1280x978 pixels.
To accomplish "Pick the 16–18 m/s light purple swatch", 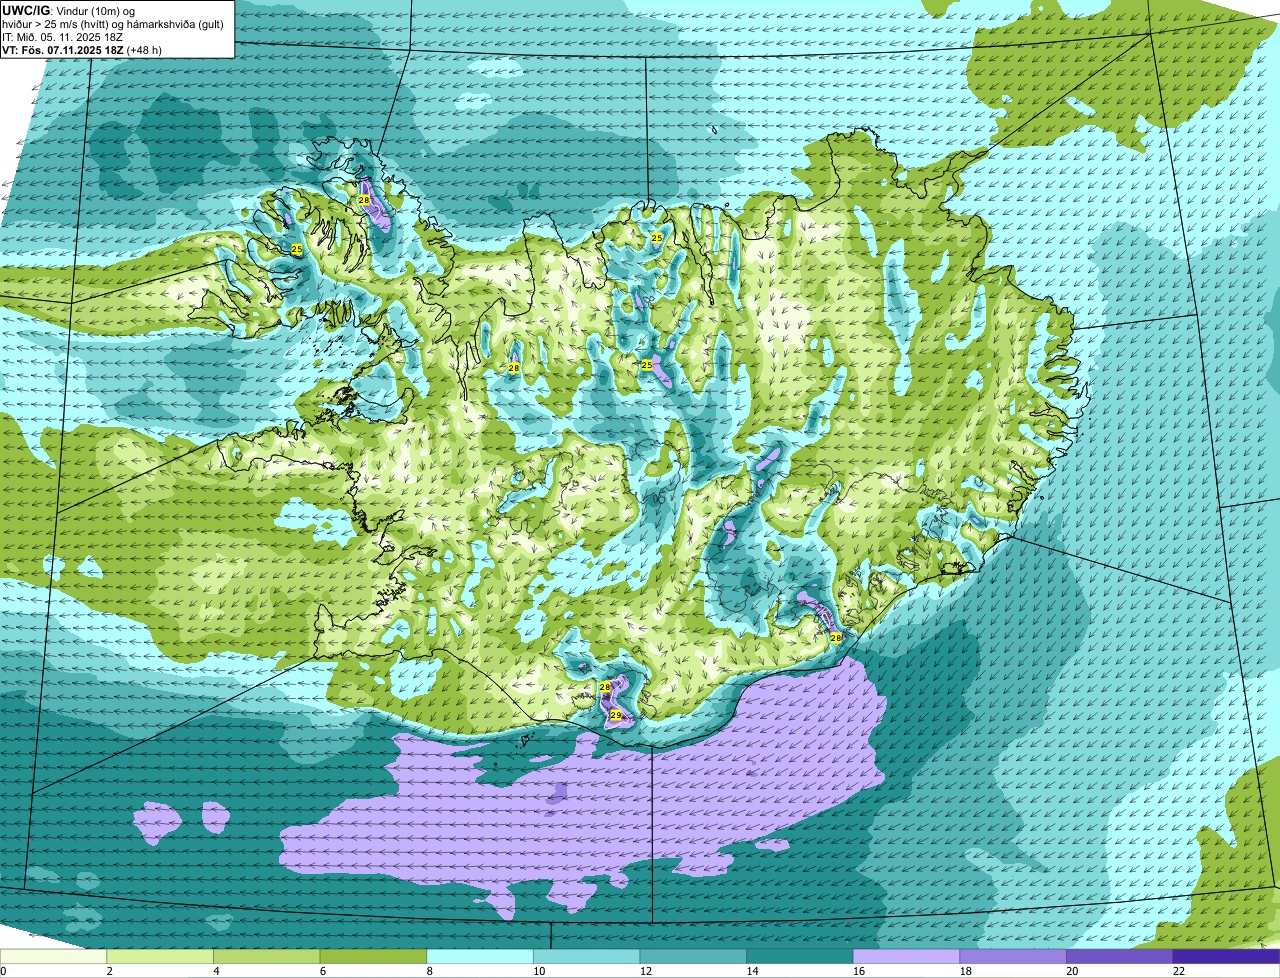I will pos(906,956).
